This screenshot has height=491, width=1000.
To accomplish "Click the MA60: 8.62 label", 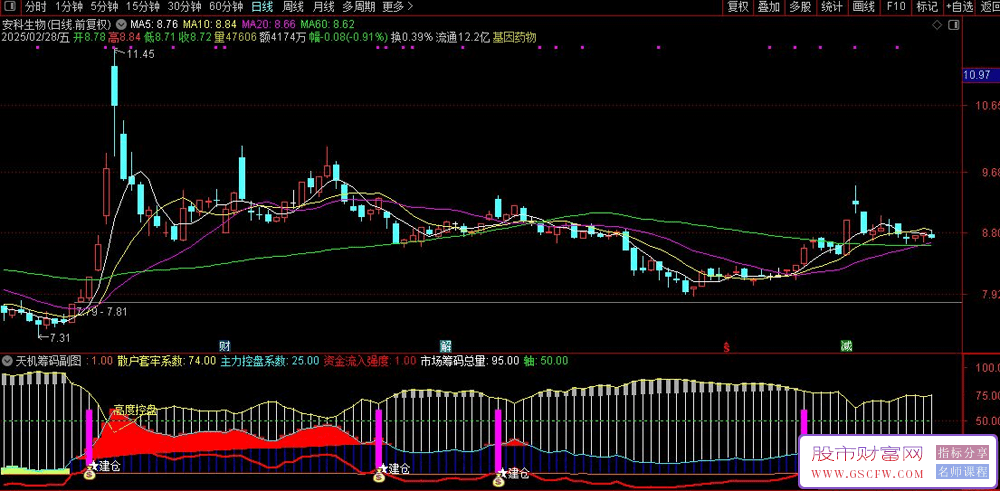I will pyautogui.click(x=327, y=24).
